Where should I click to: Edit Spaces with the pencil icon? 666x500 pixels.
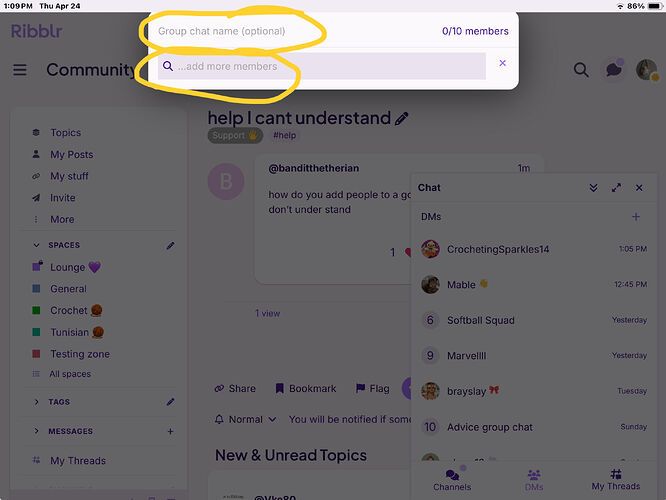coord(170,246)
